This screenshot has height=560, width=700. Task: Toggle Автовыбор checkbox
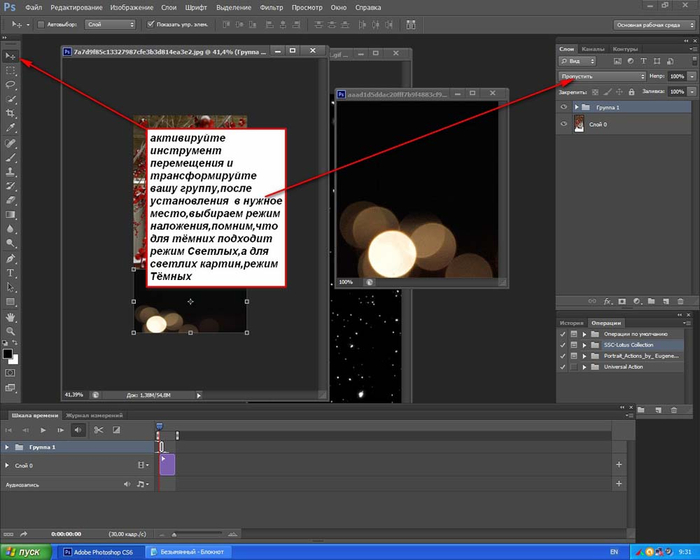pos(41,25)
